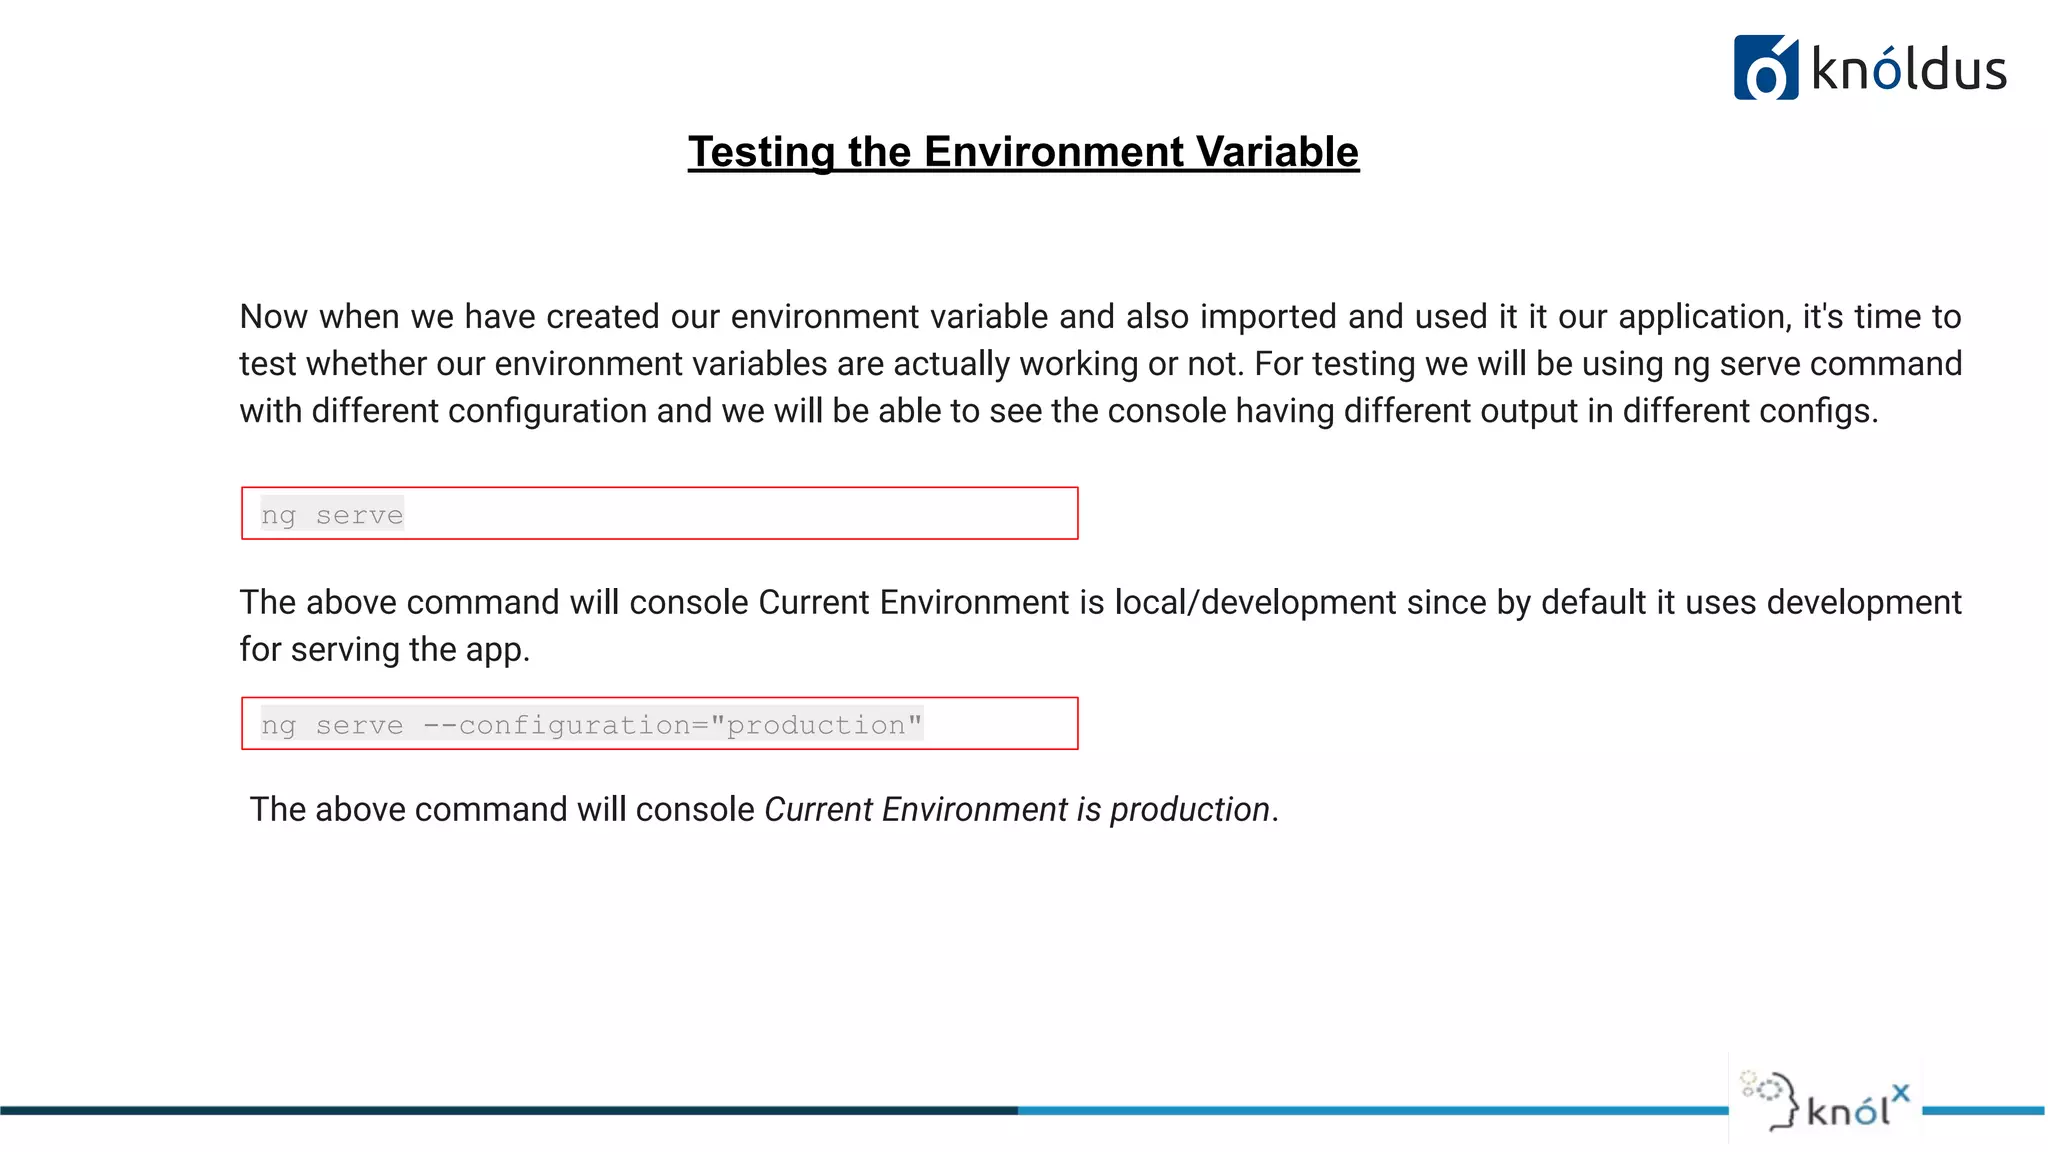
Task: Click the italic Current Environment is production text
Action: point(1017,809)
